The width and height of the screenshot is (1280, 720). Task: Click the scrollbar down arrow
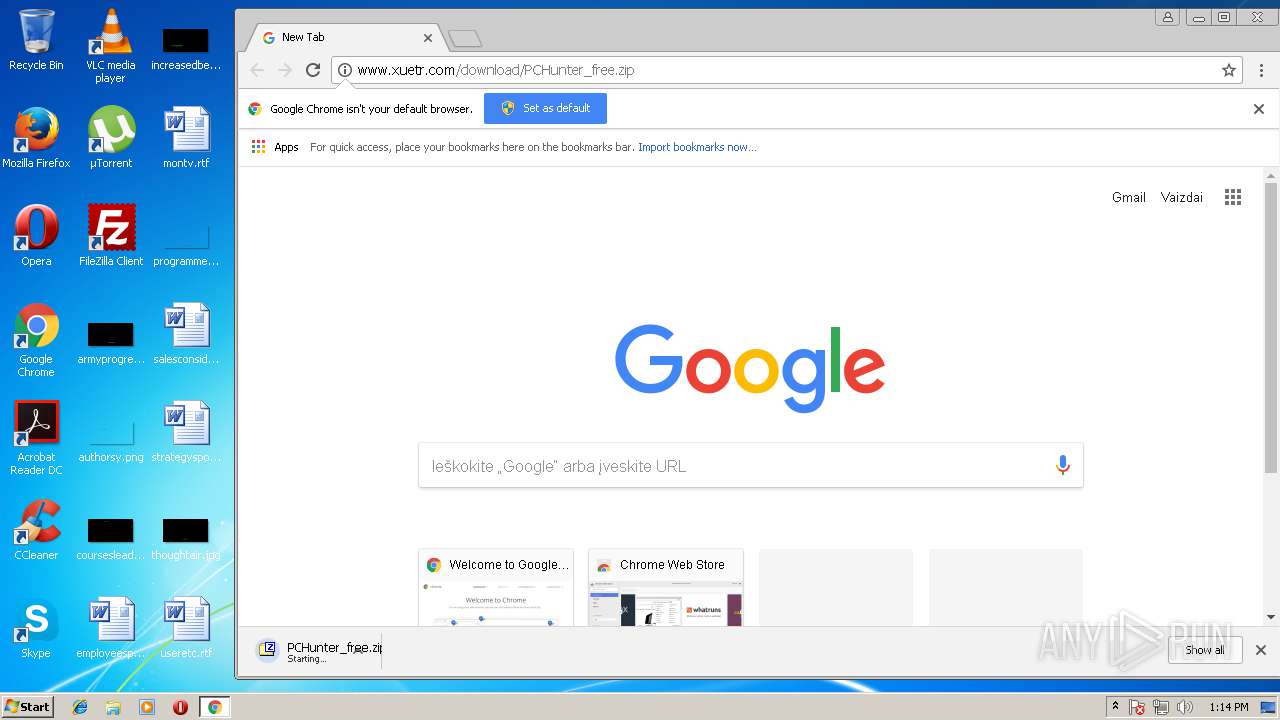click(x=1271, y=617)
